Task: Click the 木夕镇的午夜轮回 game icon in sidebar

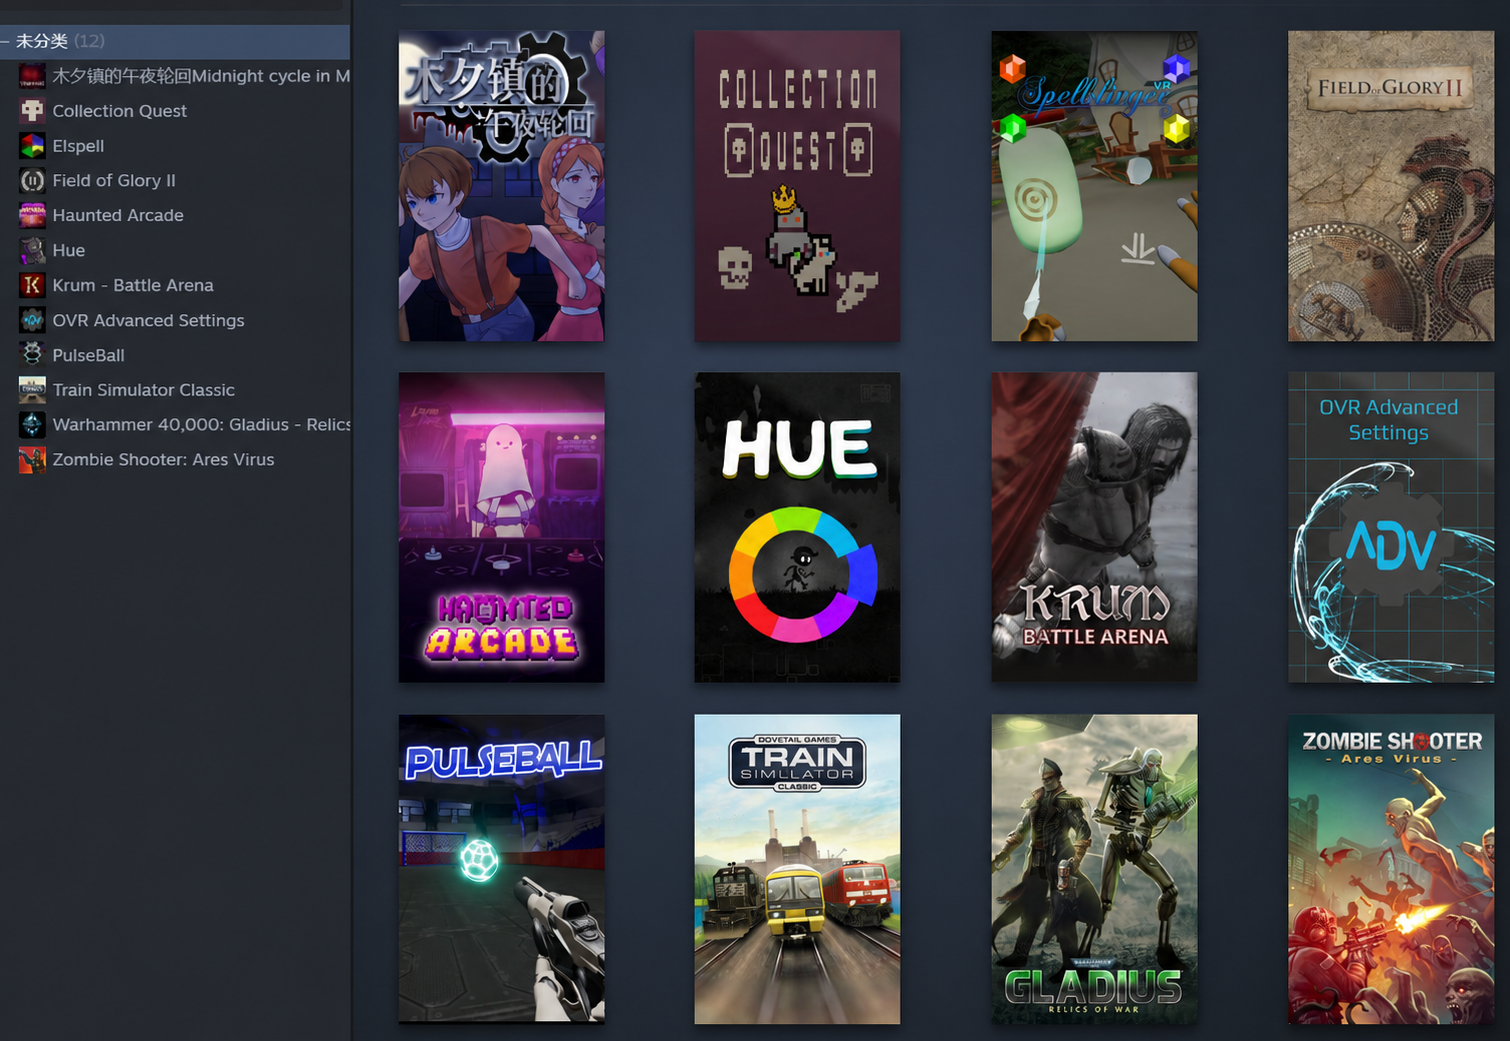Action: [32, 76]
